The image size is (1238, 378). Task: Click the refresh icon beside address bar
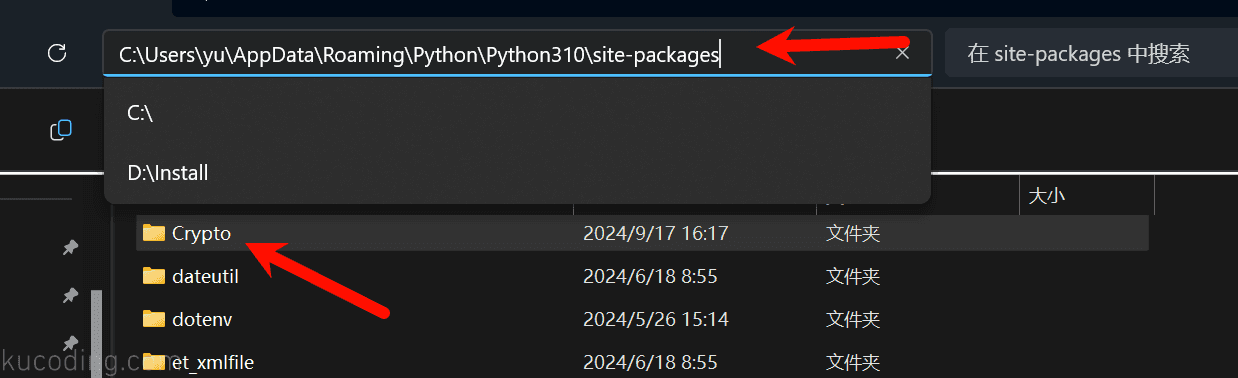pos(57,53)
